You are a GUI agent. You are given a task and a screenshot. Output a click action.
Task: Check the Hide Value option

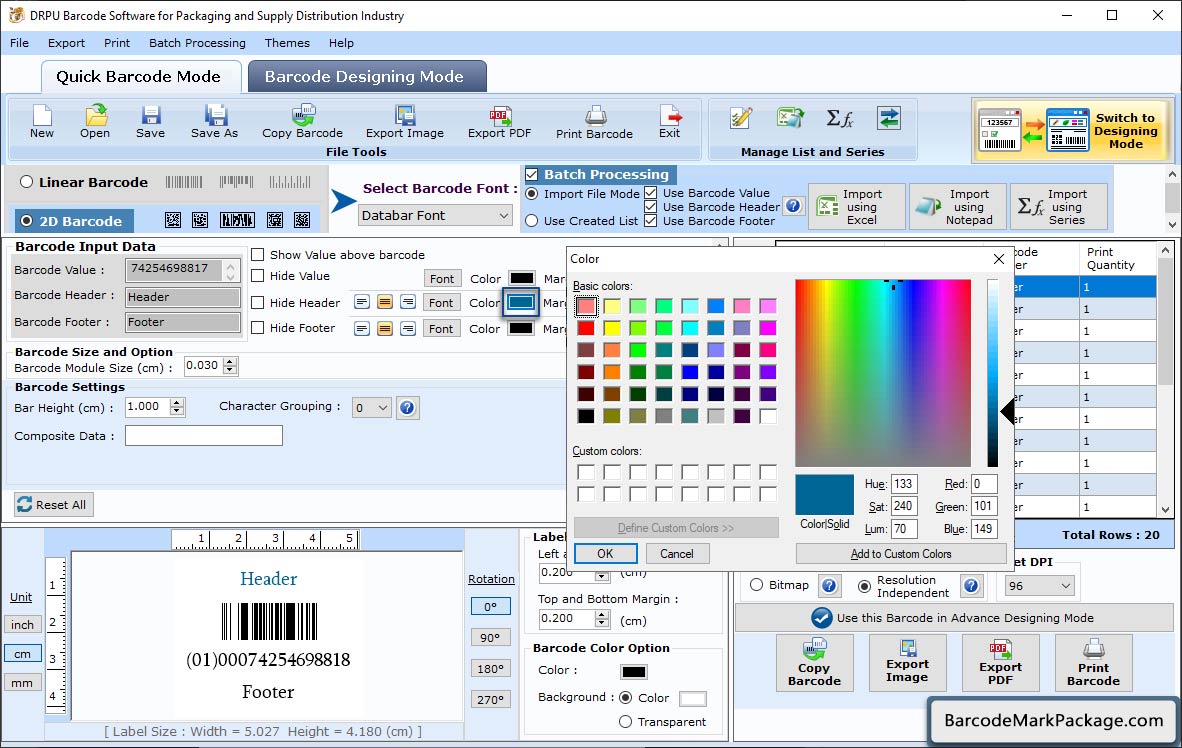pyautogui.click(x=258, y=276)
